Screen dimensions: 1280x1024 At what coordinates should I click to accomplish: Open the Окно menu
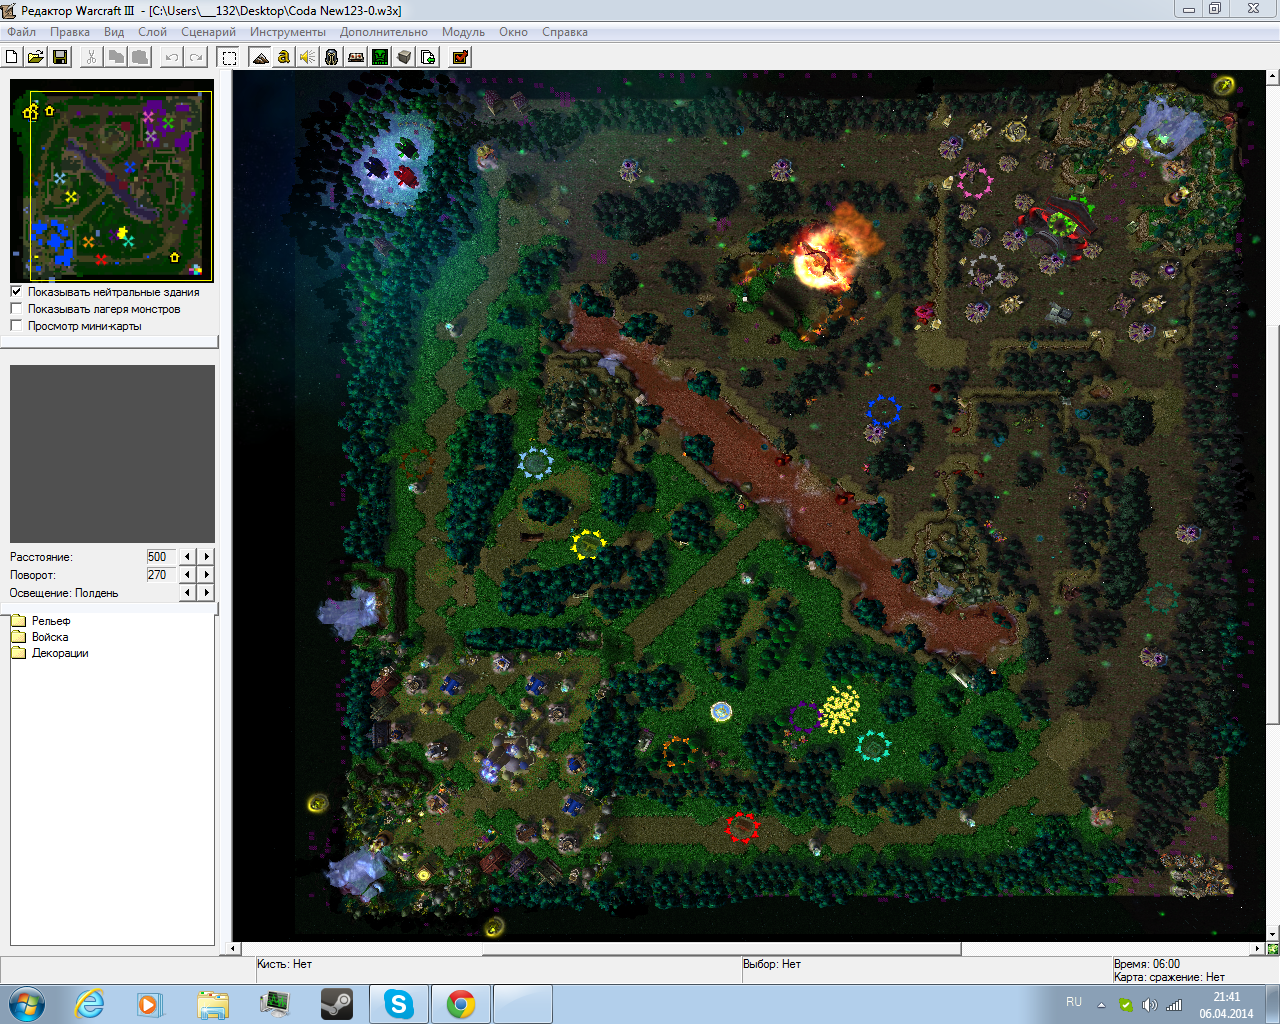pyautogui.click(x=513, y=32)
